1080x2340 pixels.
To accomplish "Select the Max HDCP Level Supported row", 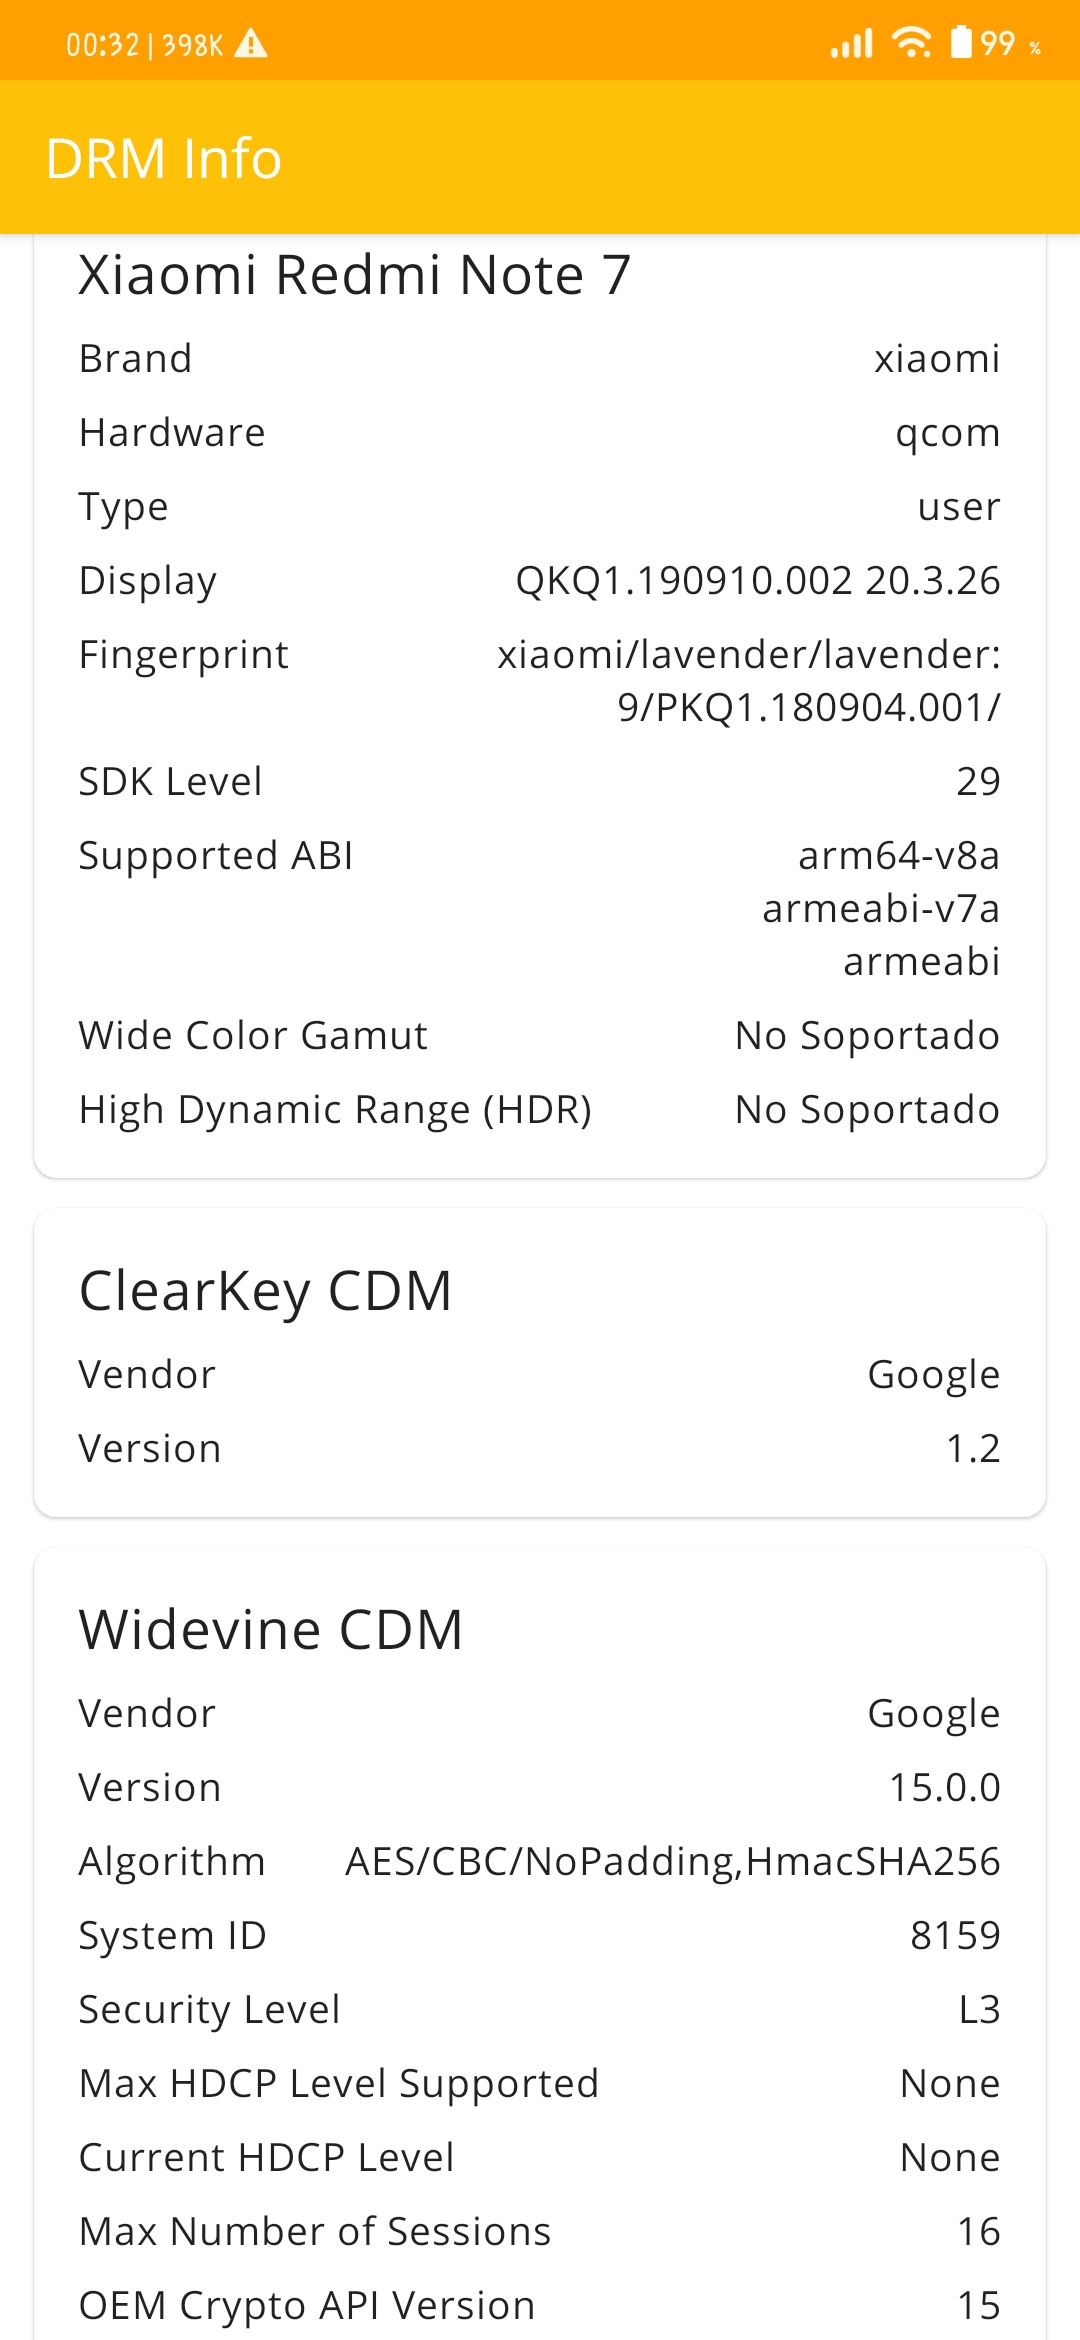I will (540, 2083).
